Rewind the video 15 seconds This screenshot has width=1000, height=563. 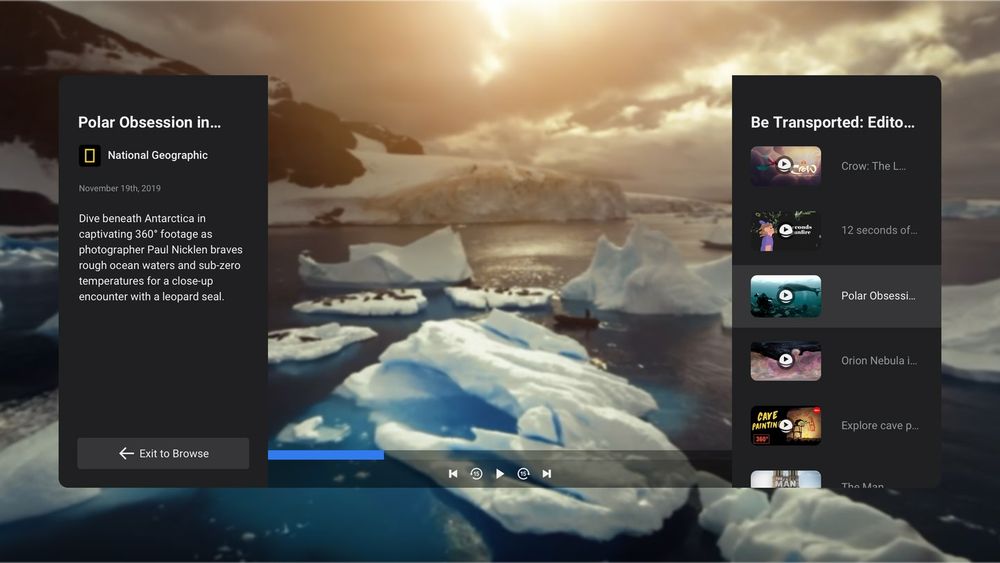476,474
